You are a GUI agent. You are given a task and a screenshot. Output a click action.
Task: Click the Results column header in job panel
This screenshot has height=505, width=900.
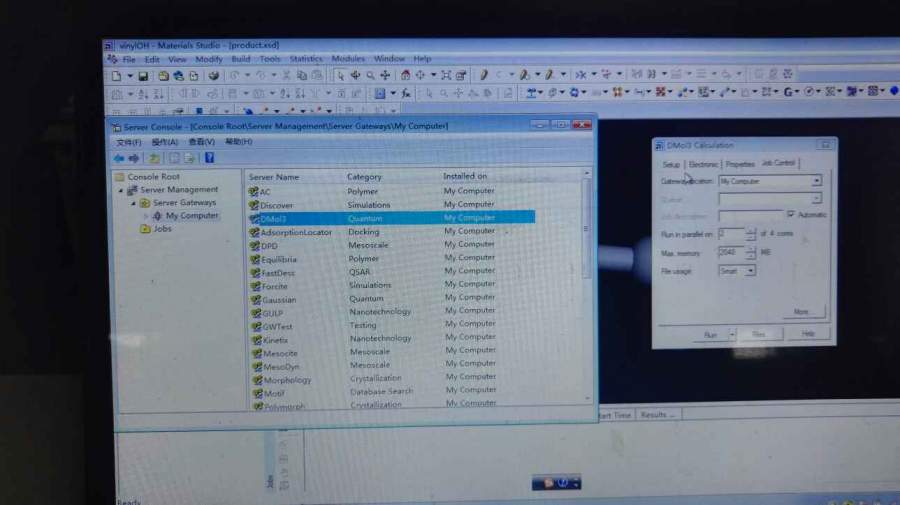click(x=657, y=415)
